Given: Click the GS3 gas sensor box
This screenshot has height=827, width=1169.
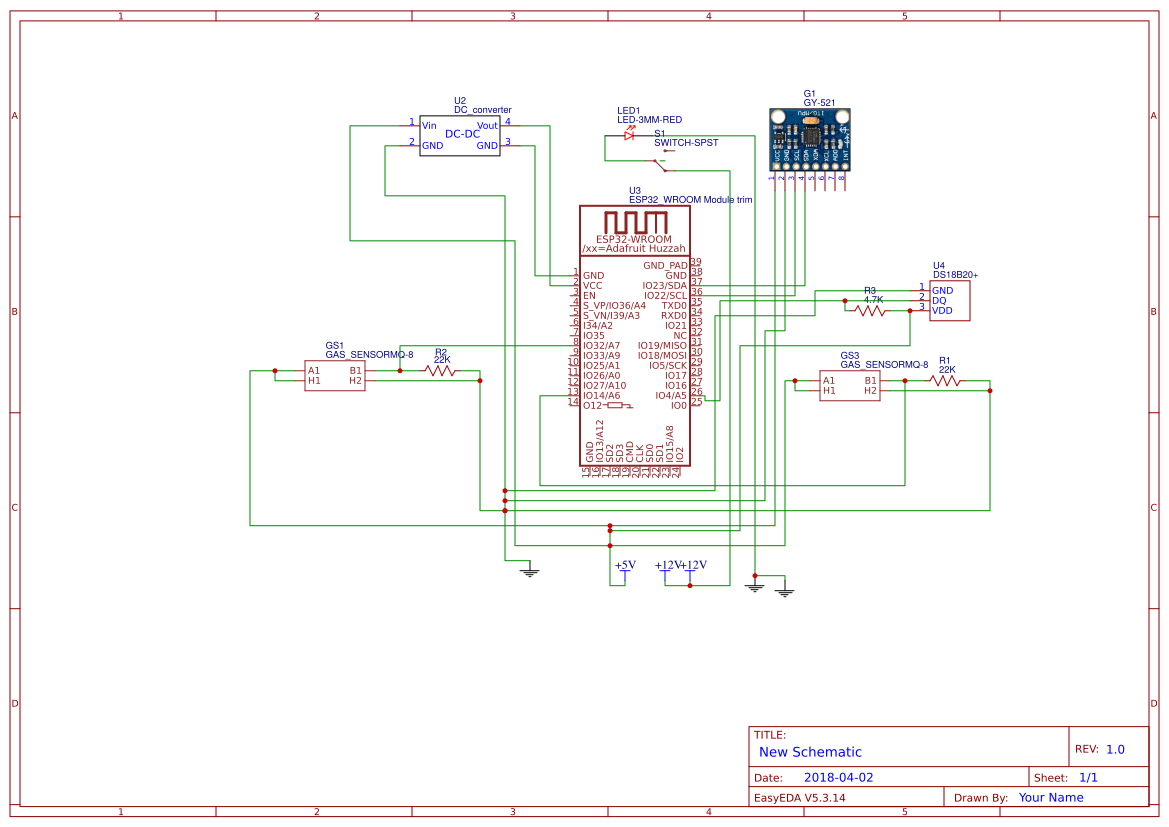Looking at the screenshot, I should click(x=850, y=386).
